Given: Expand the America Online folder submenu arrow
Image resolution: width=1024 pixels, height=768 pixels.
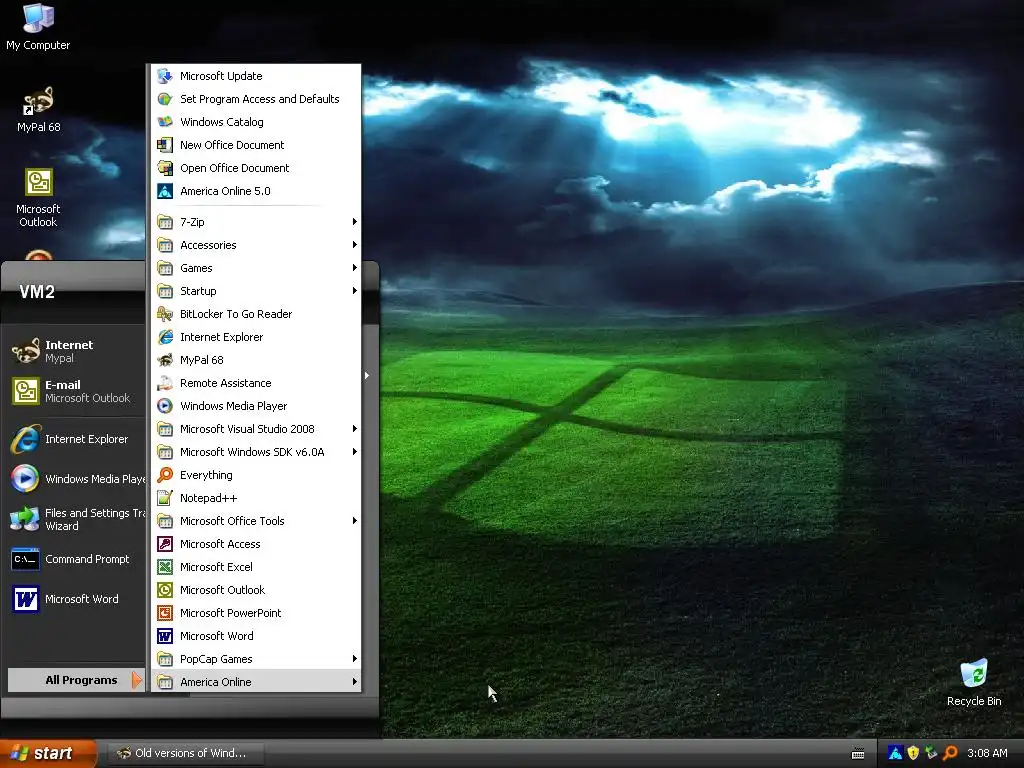Looking at the screenshot, I should point(355,682).
